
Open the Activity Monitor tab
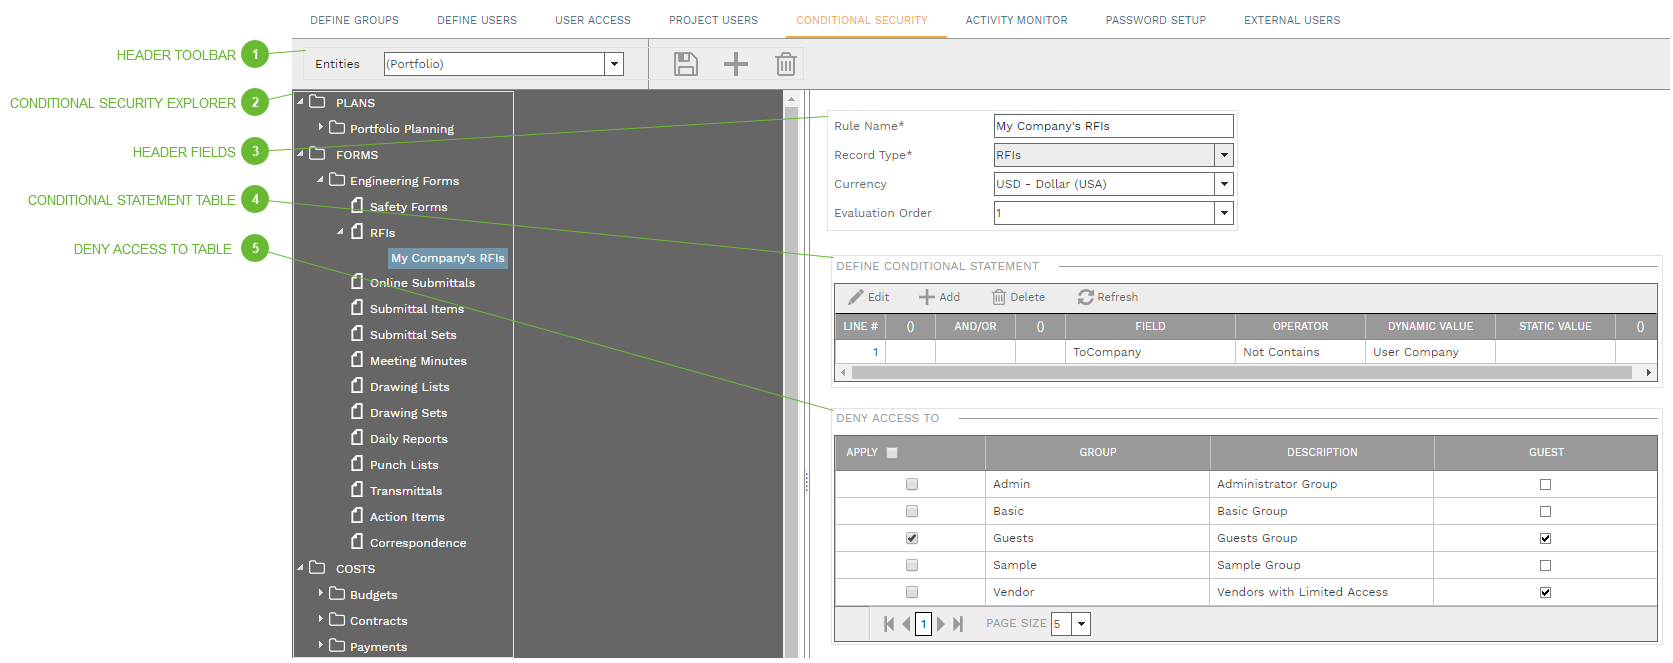pyautogui.click(x=1016, y=20)
